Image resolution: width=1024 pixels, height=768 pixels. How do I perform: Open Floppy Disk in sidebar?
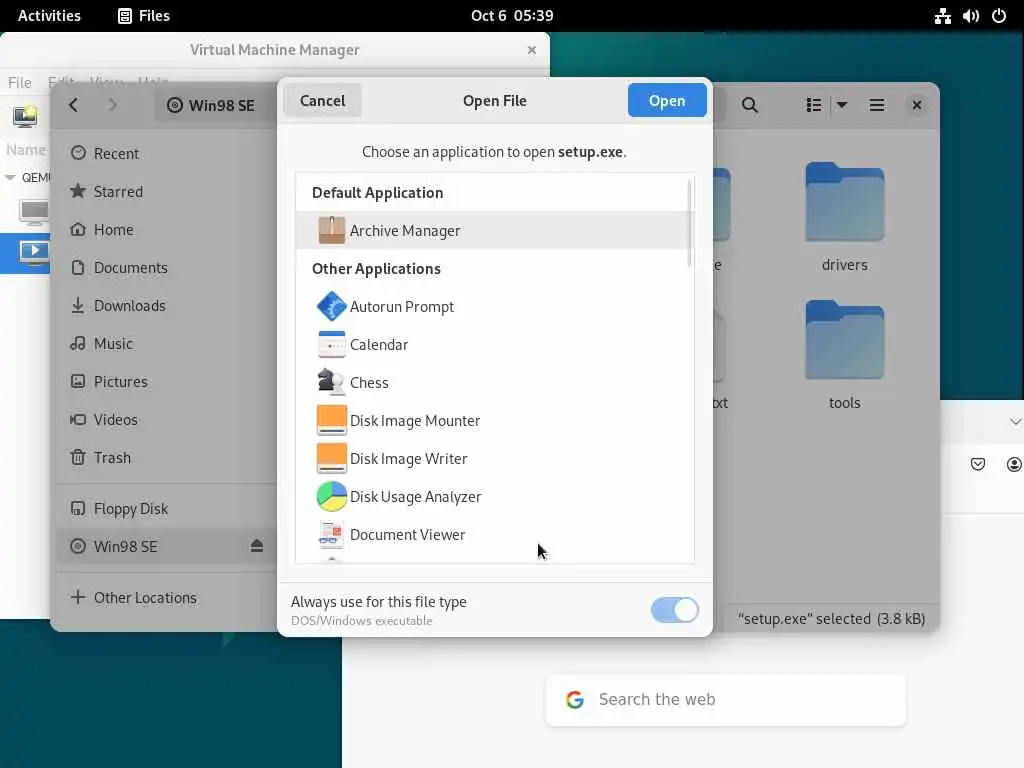click(x=165, y=508)
